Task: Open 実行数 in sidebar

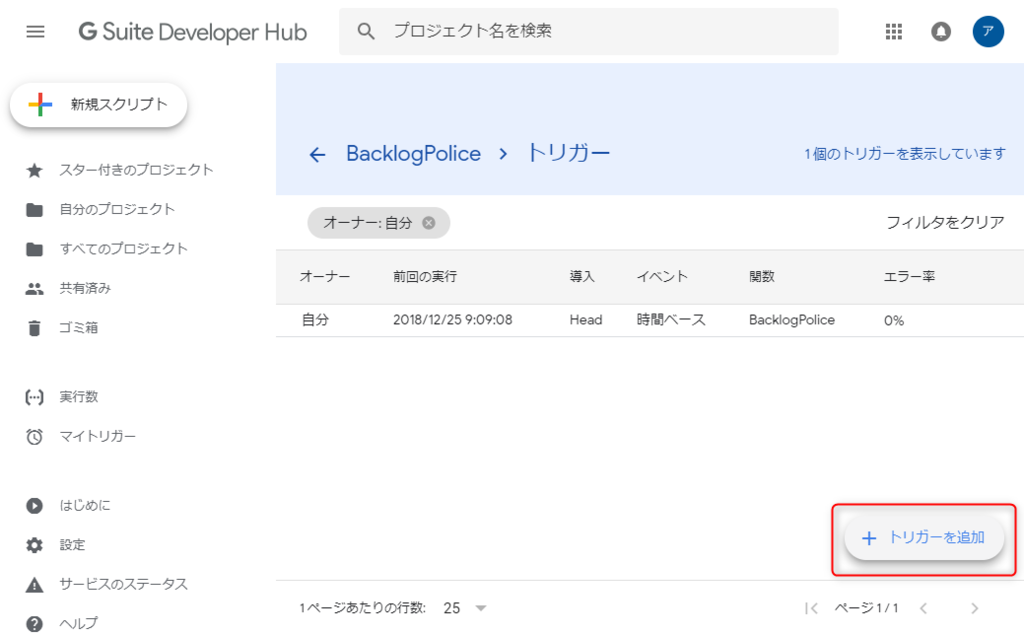Action: [78, 396]
